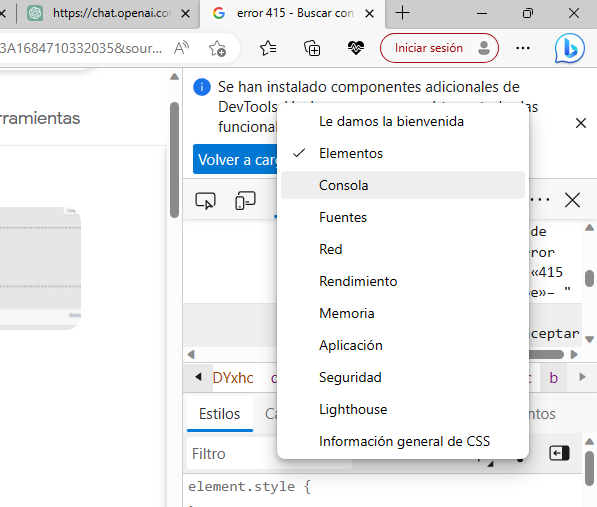Viewport: 597px width, 507px height.
Task: Dismiss the DevTools components notification
Action: 581,123
